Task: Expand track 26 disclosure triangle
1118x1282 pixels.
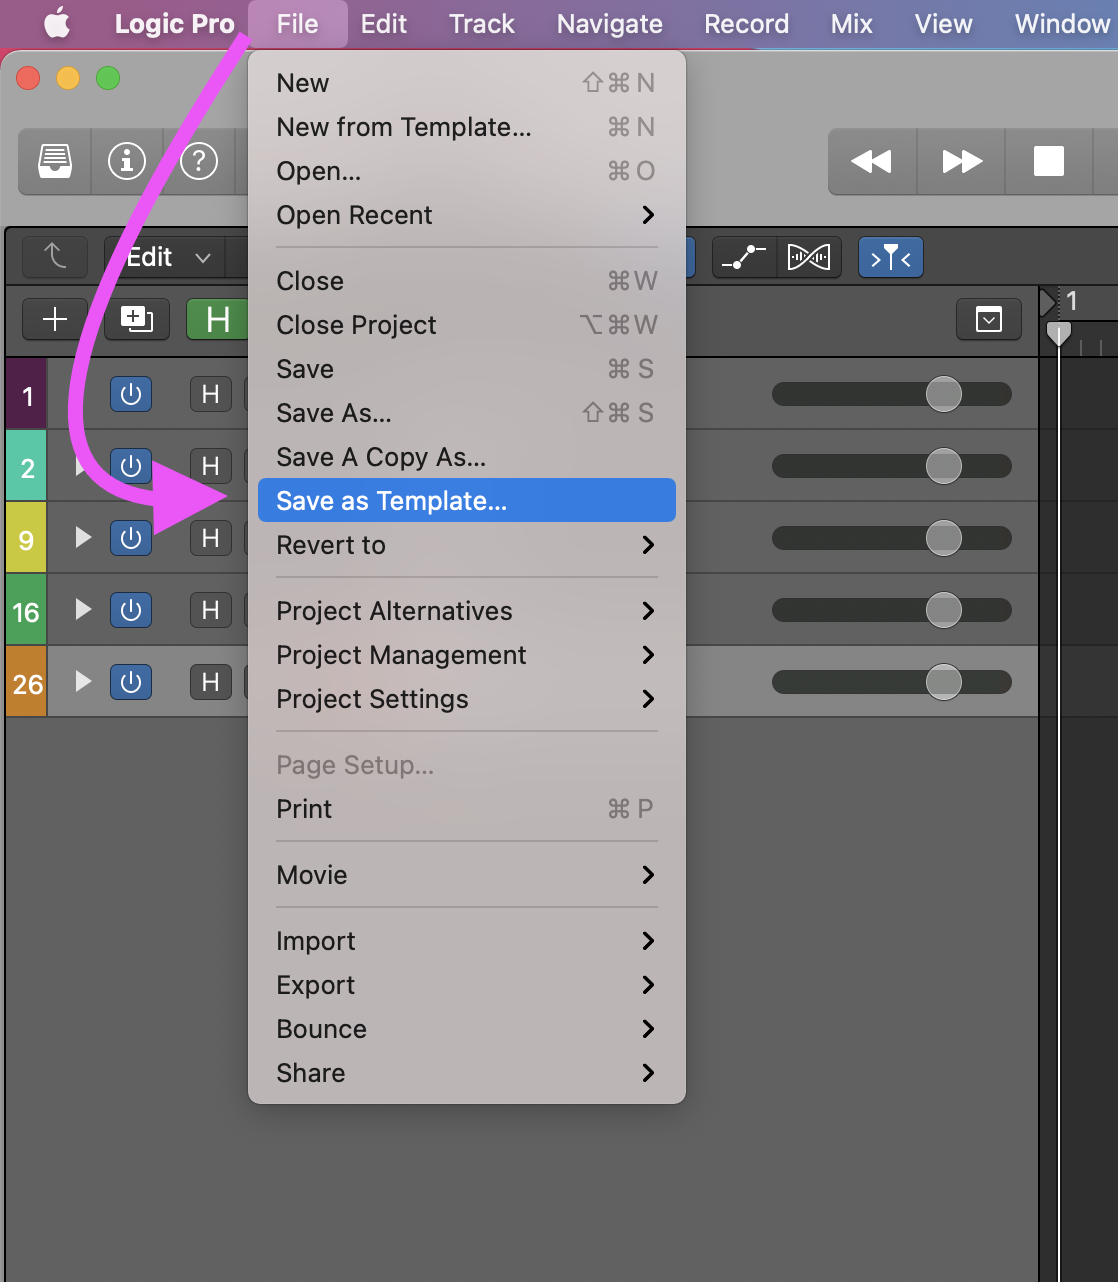Action: pos(84,681)
